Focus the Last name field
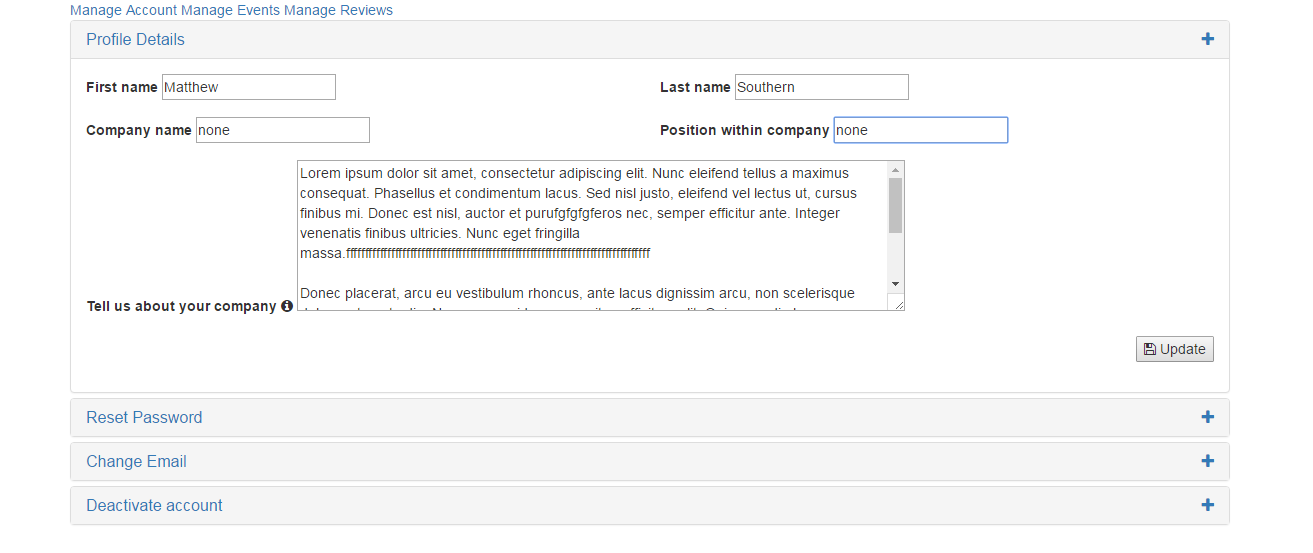1313x553 pixels. pos(822,87)
